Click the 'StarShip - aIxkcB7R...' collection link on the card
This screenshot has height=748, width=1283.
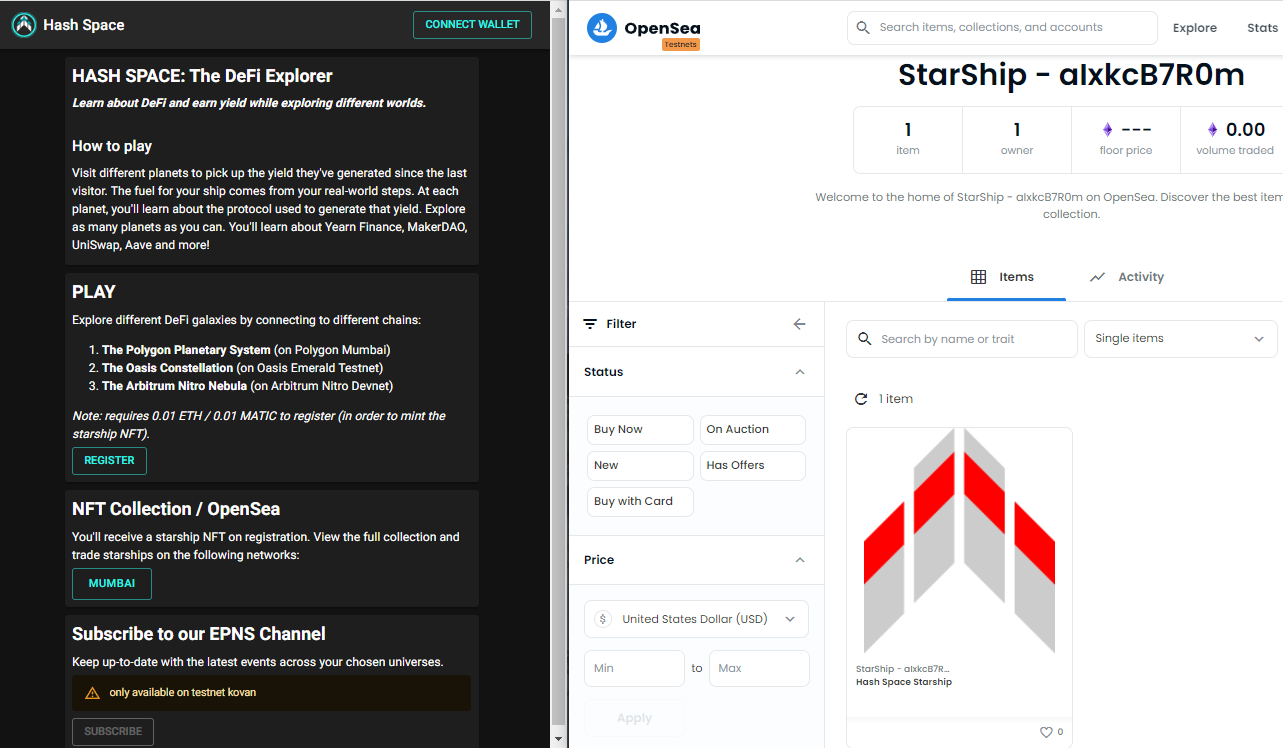(903, 669)
